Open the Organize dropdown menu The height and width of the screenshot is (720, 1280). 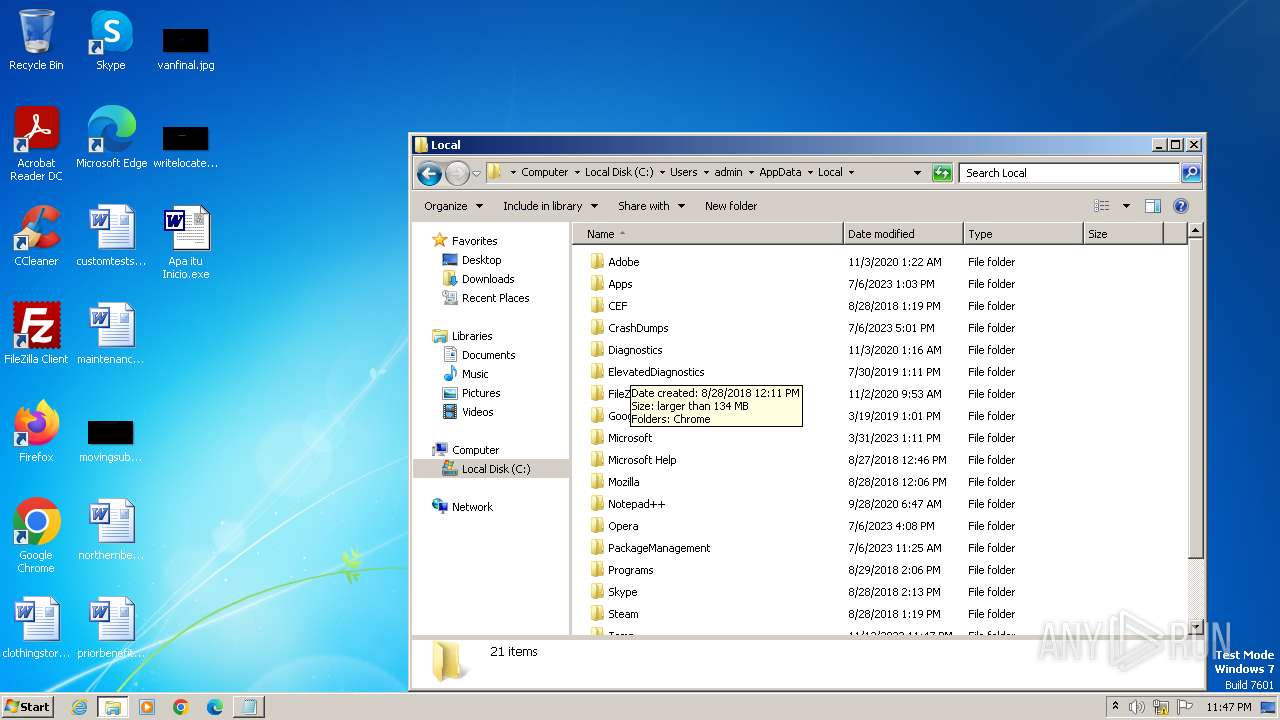(453, 206)
